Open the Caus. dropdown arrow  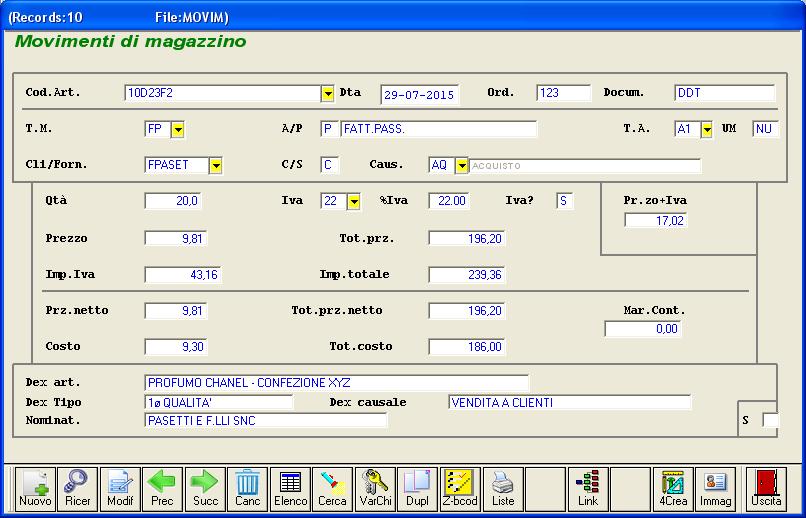pyautogui.click(x=462, y=165)
